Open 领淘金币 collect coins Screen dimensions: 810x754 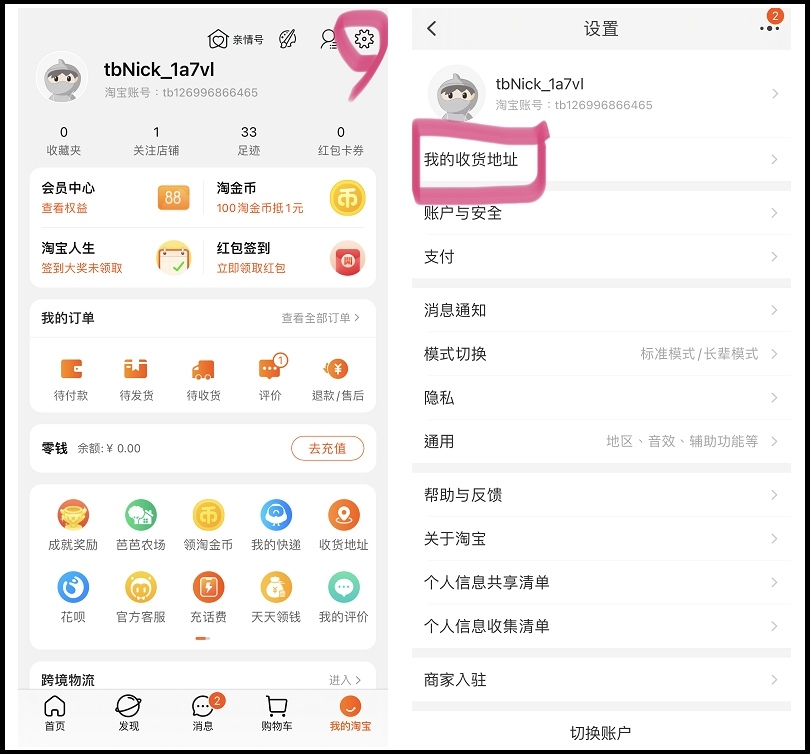point(208,525)
